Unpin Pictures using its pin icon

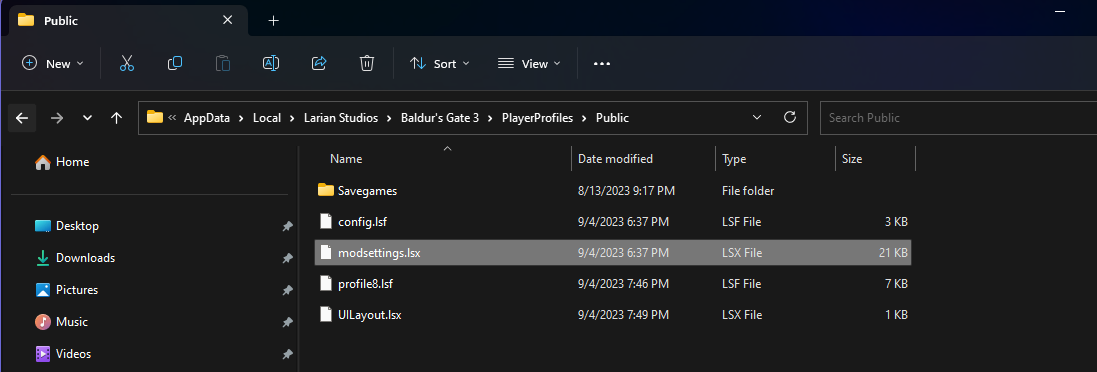pos(287,290)
